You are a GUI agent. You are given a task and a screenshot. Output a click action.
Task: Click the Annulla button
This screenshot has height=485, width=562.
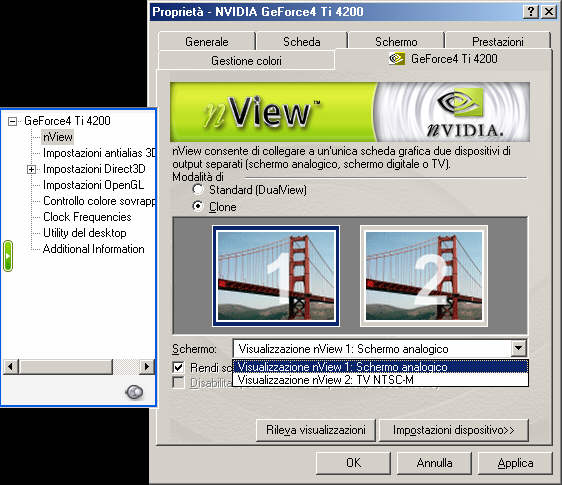tap(434, 463)
